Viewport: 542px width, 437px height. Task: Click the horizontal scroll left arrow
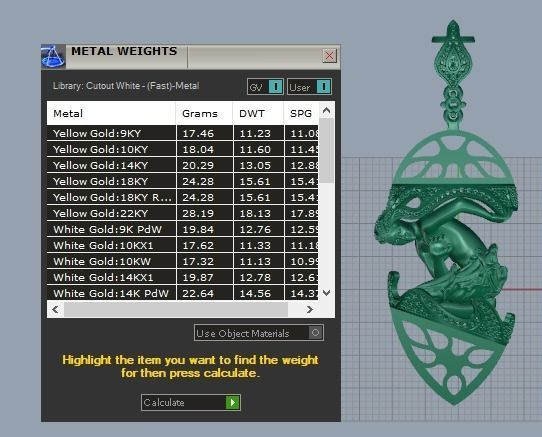(55, 309)
